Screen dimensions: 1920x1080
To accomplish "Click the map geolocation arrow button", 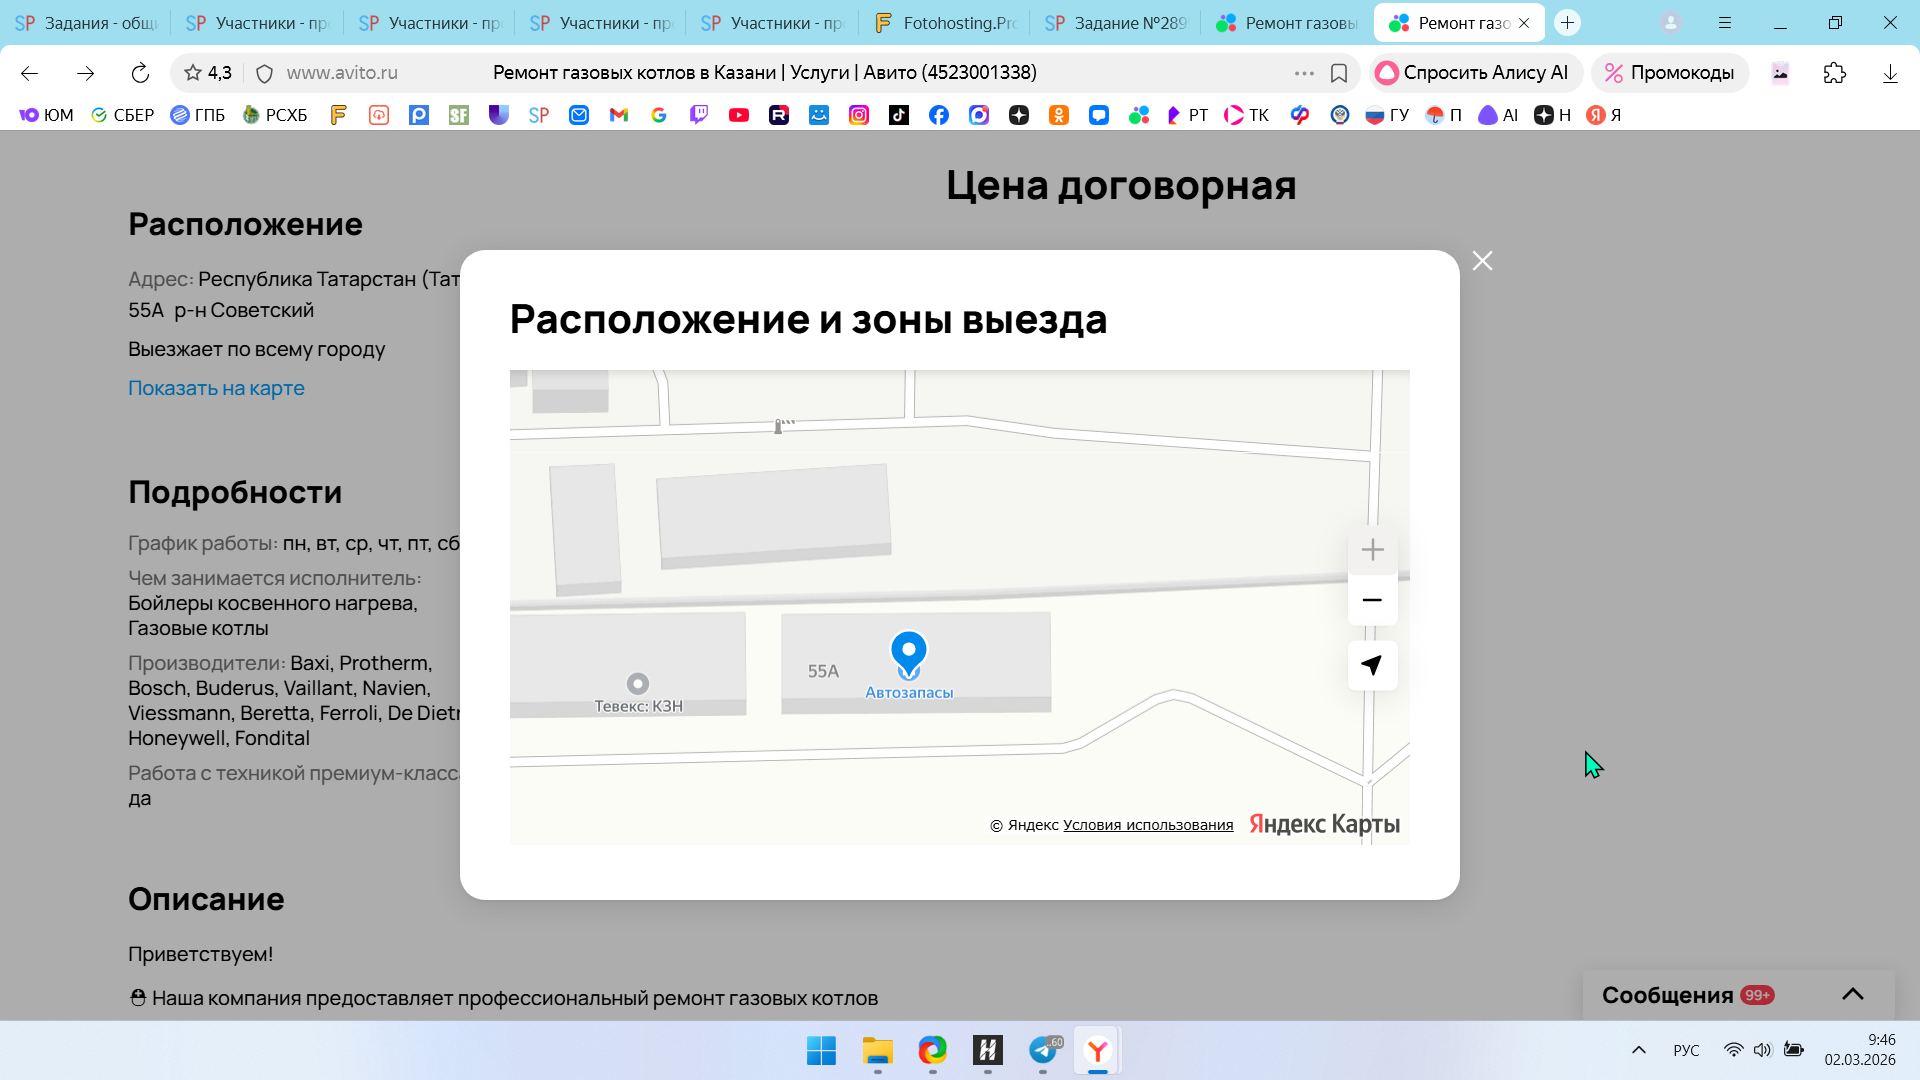I will pos(1372,666).
